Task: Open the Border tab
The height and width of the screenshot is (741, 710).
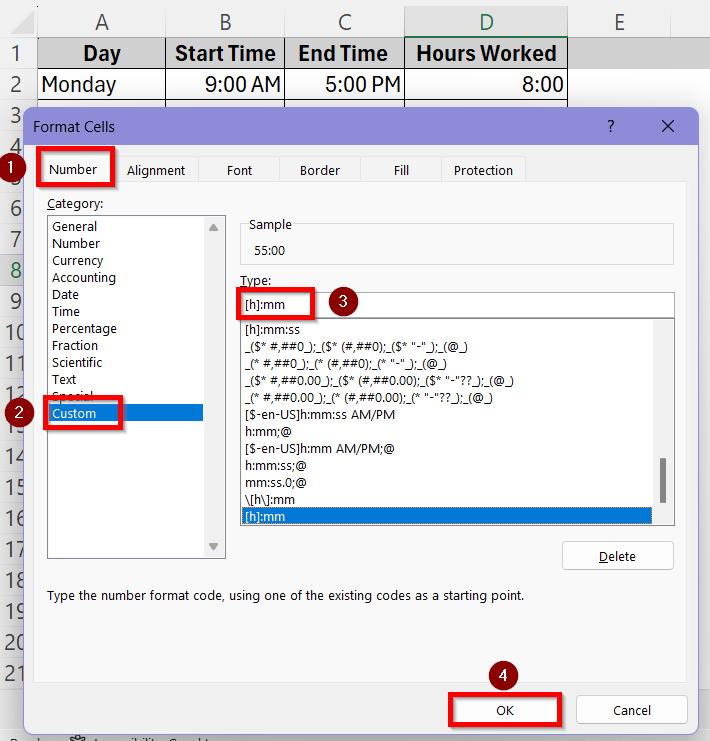Action: pyautogui.click(x=320, y=170)
